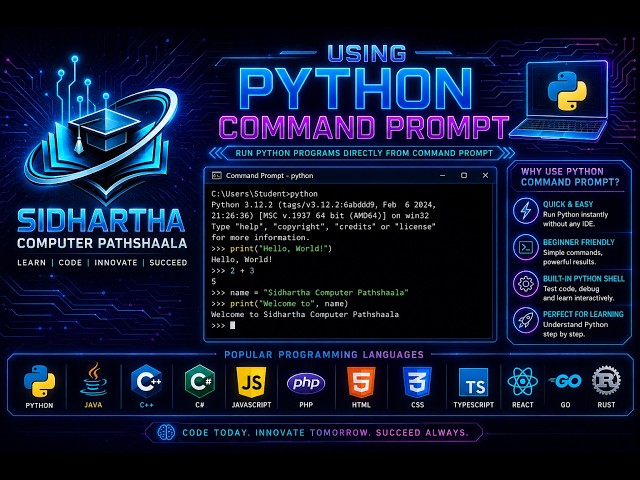Click the 'COMMAND PROMPT' purple title
The height and width of the screenshot is (480, 640).
tap(364, 127)
